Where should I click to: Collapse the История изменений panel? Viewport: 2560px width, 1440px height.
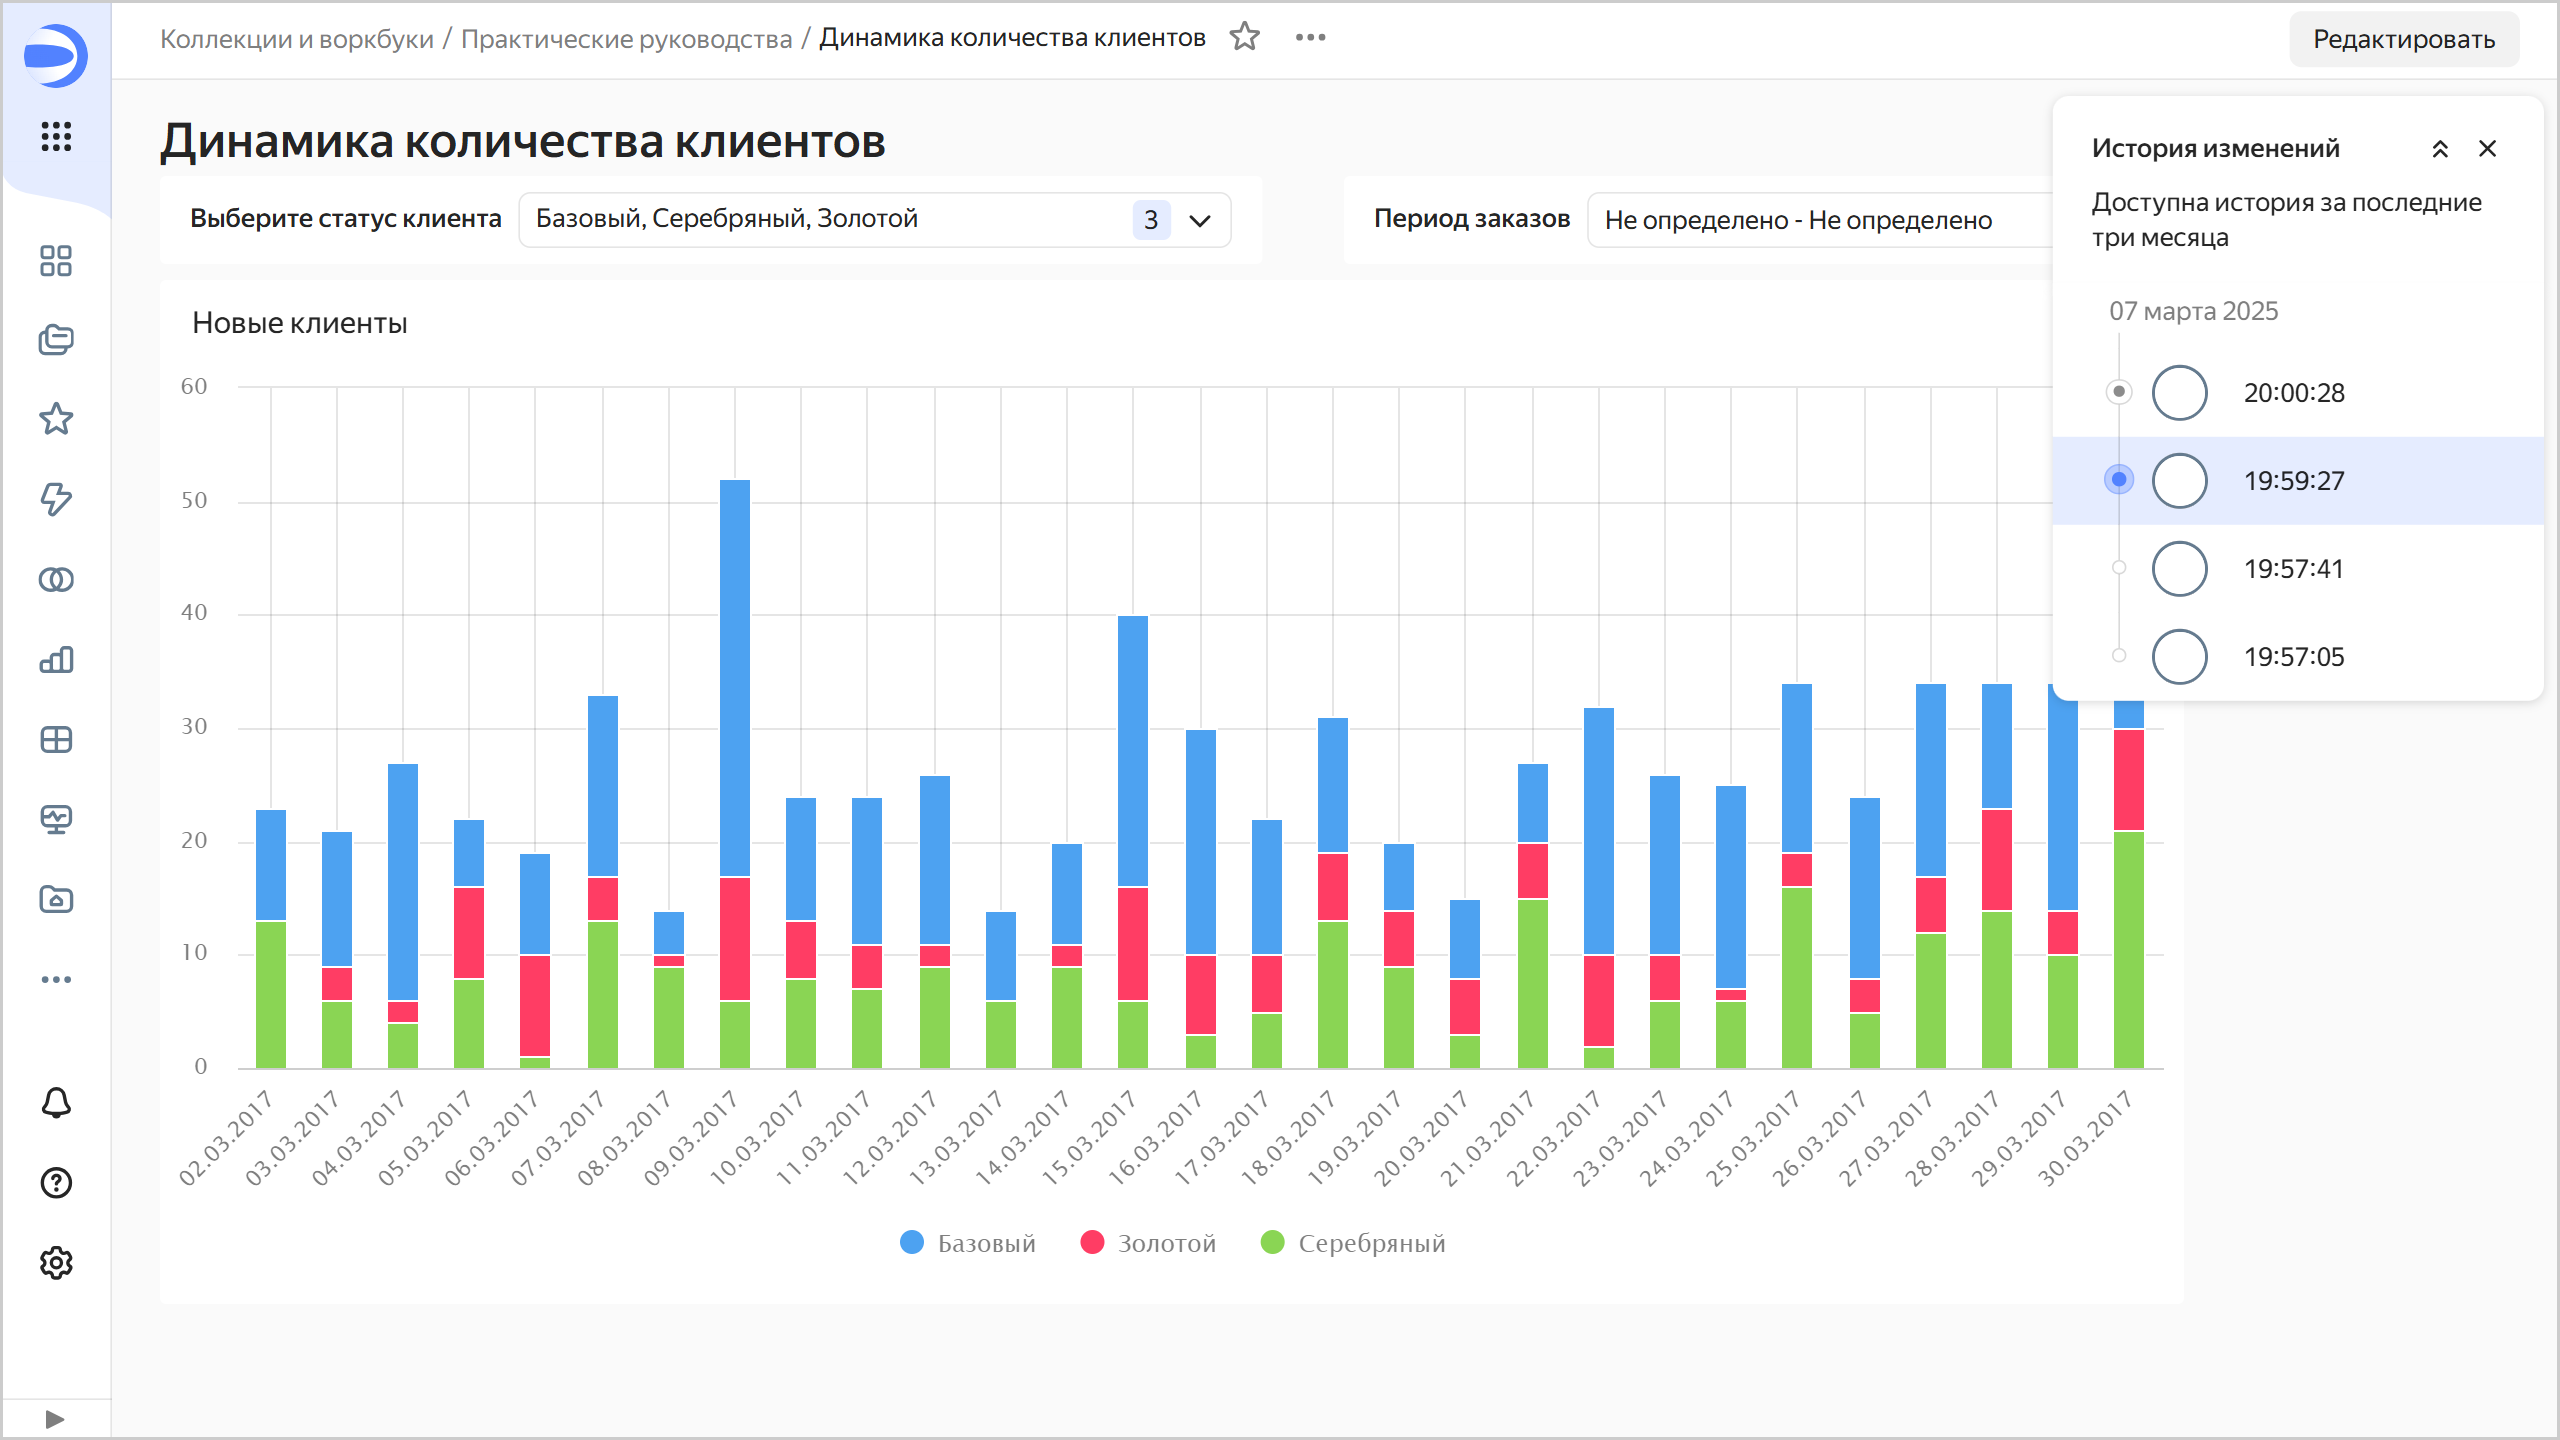point(2440,149)
